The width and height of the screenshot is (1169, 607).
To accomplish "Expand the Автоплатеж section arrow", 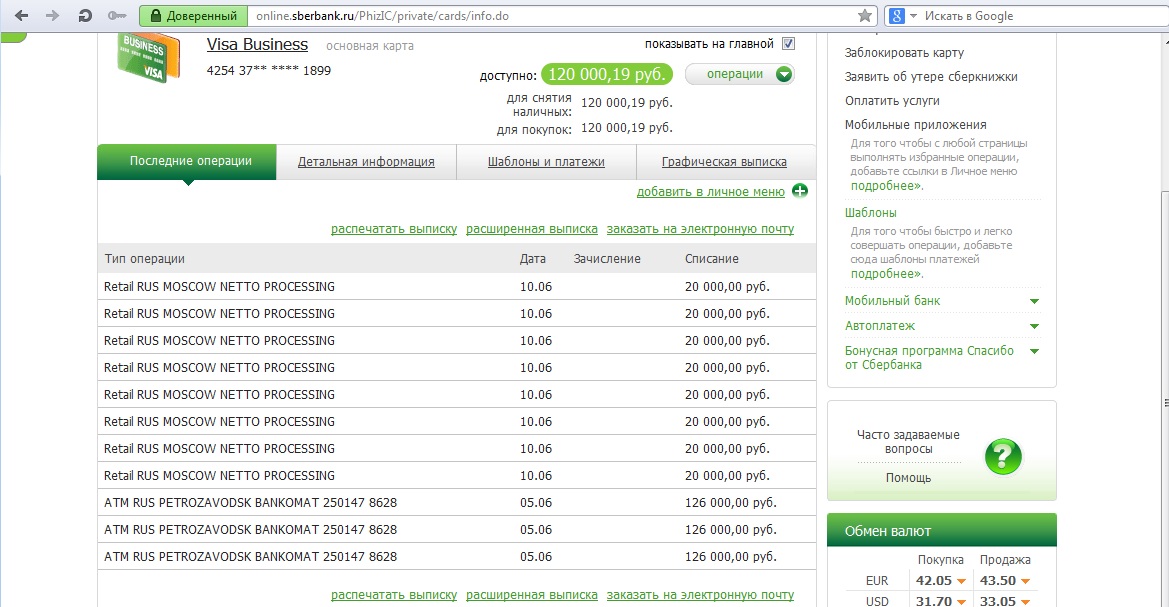I will pyautogui.click(x=1034, y=327).
